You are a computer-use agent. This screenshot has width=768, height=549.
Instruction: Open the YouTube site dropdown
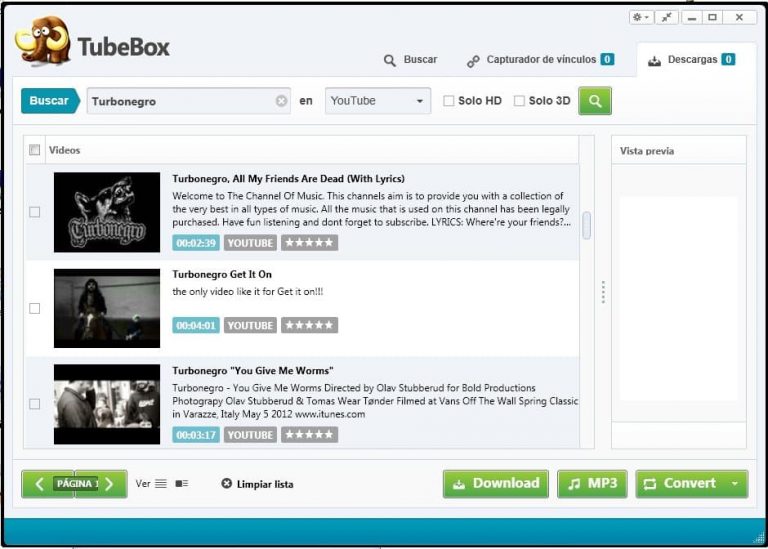coord(378,101)
